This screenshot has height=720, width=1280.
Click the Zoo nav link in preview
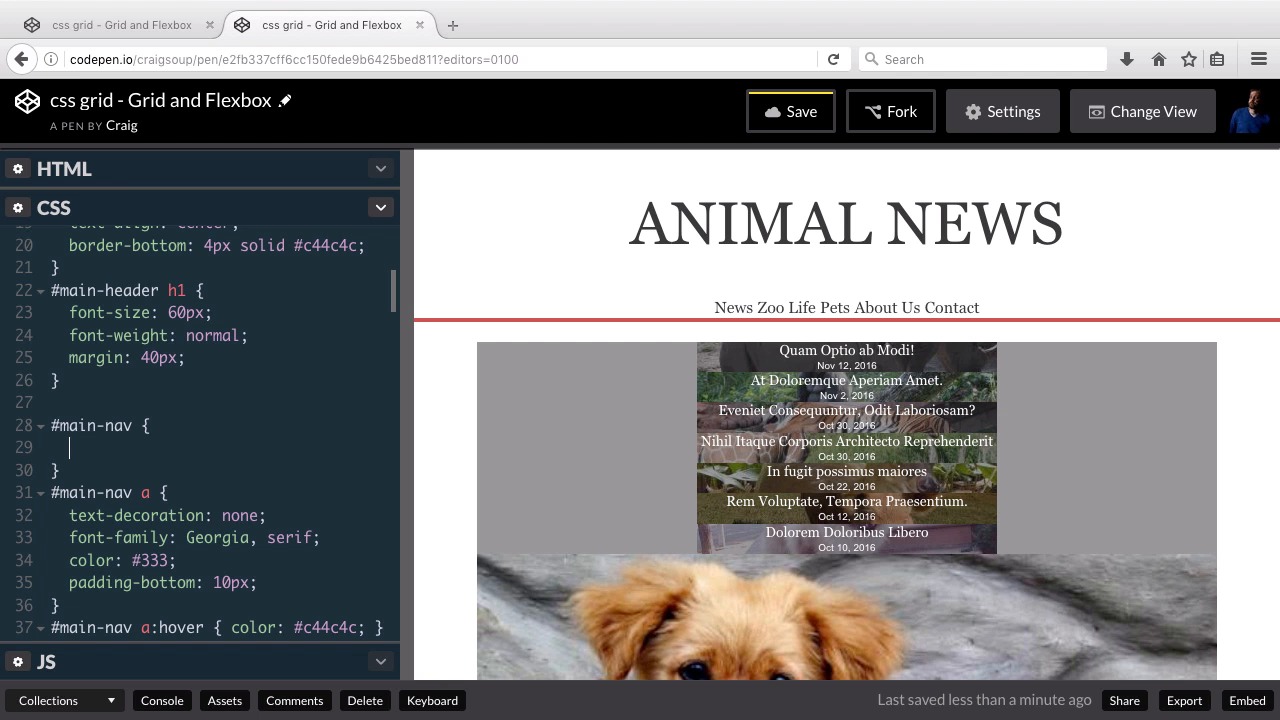click(770, 308)
